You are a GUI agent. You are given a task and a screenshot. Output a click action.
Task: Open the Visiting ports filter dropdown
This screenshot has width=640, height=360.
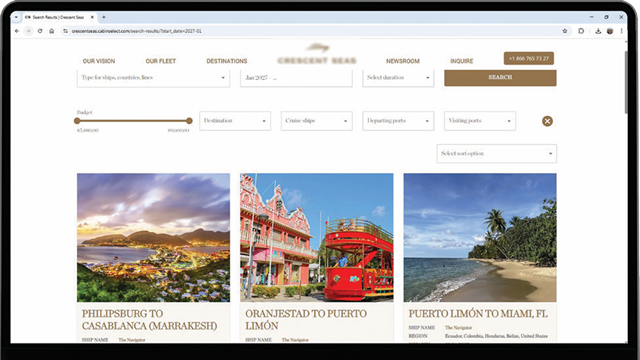tap(480, 121)
